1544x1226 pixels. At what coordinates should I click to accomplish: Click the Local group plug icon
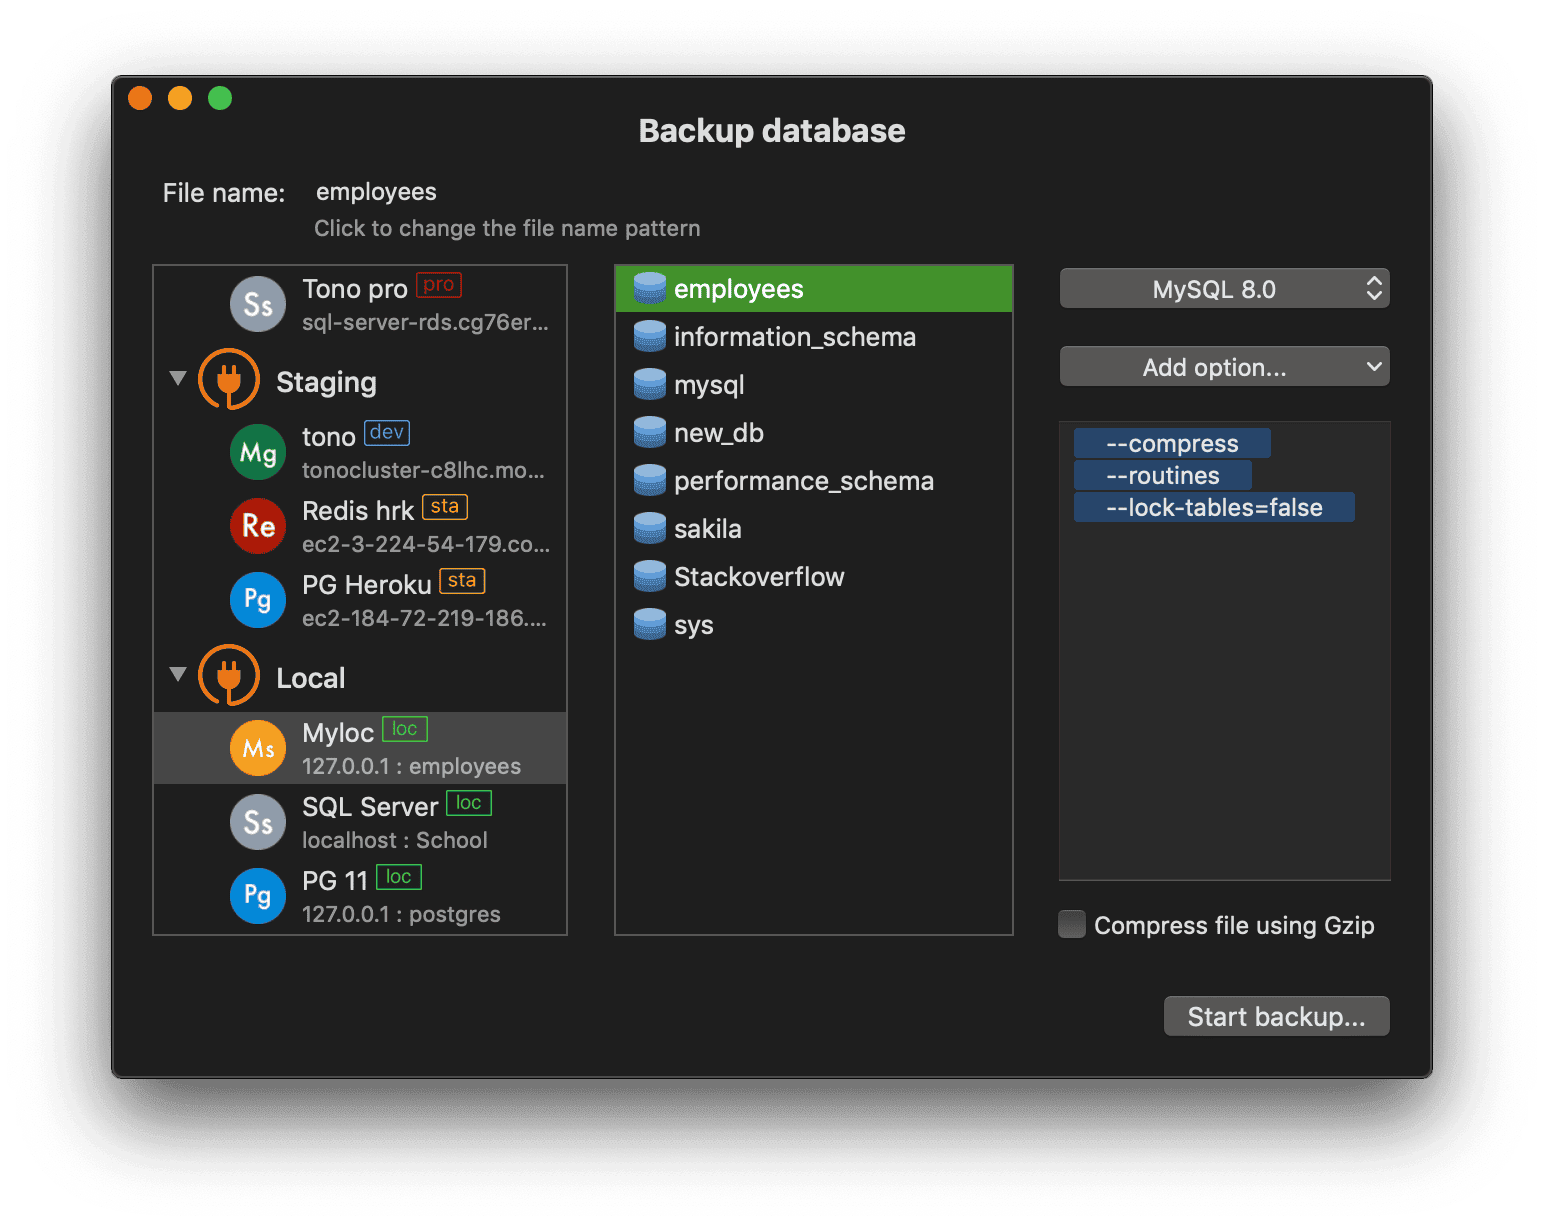pyautogui.click(x=229, y=676)
